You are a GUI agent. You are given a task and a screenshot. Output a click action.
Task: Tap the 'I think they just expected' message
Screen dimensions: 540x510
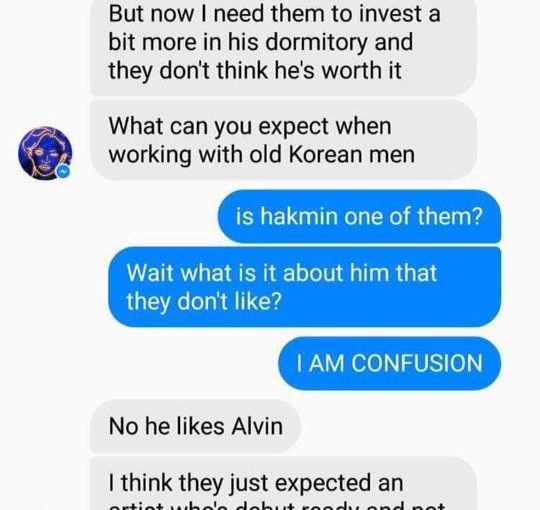(283, 483)
